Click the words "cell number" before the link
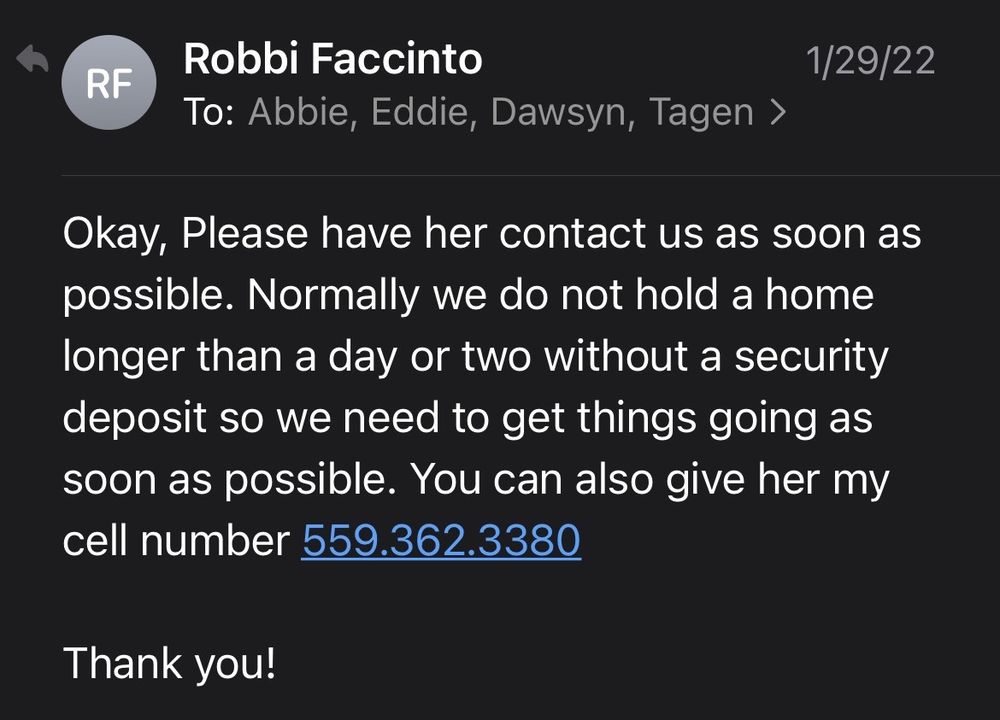This screenshot has height=720, width=1000. (176, 541)
